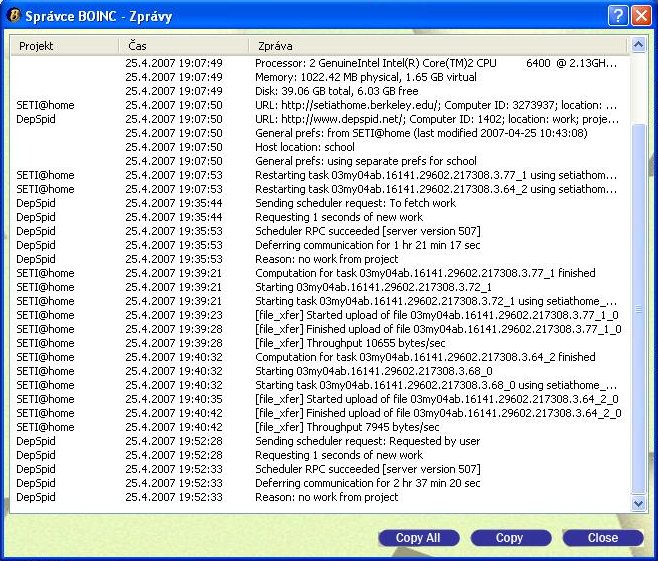Screen dimensions: 658x561
Task: Click the scrollbar down arrow
Action: (638, 503)
